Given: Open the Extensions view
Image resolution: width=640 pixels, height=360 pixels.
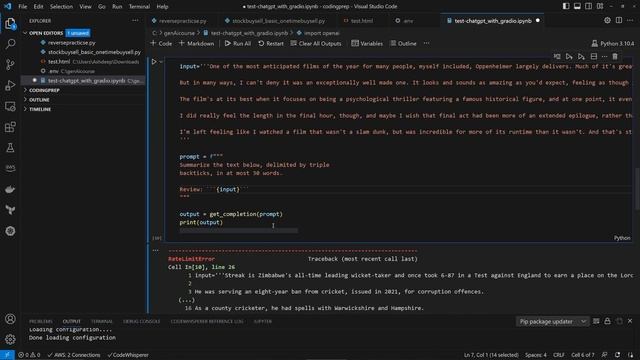Looking at the screenshot, I should [10, 127].
